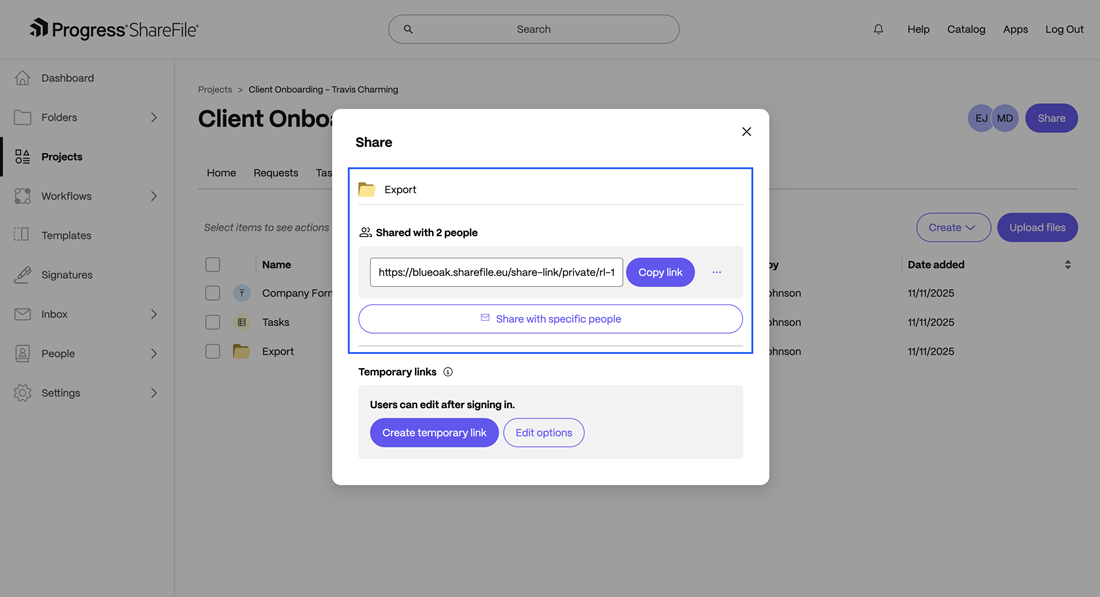Expand the Folders sidebar chevron

[154, 117]
